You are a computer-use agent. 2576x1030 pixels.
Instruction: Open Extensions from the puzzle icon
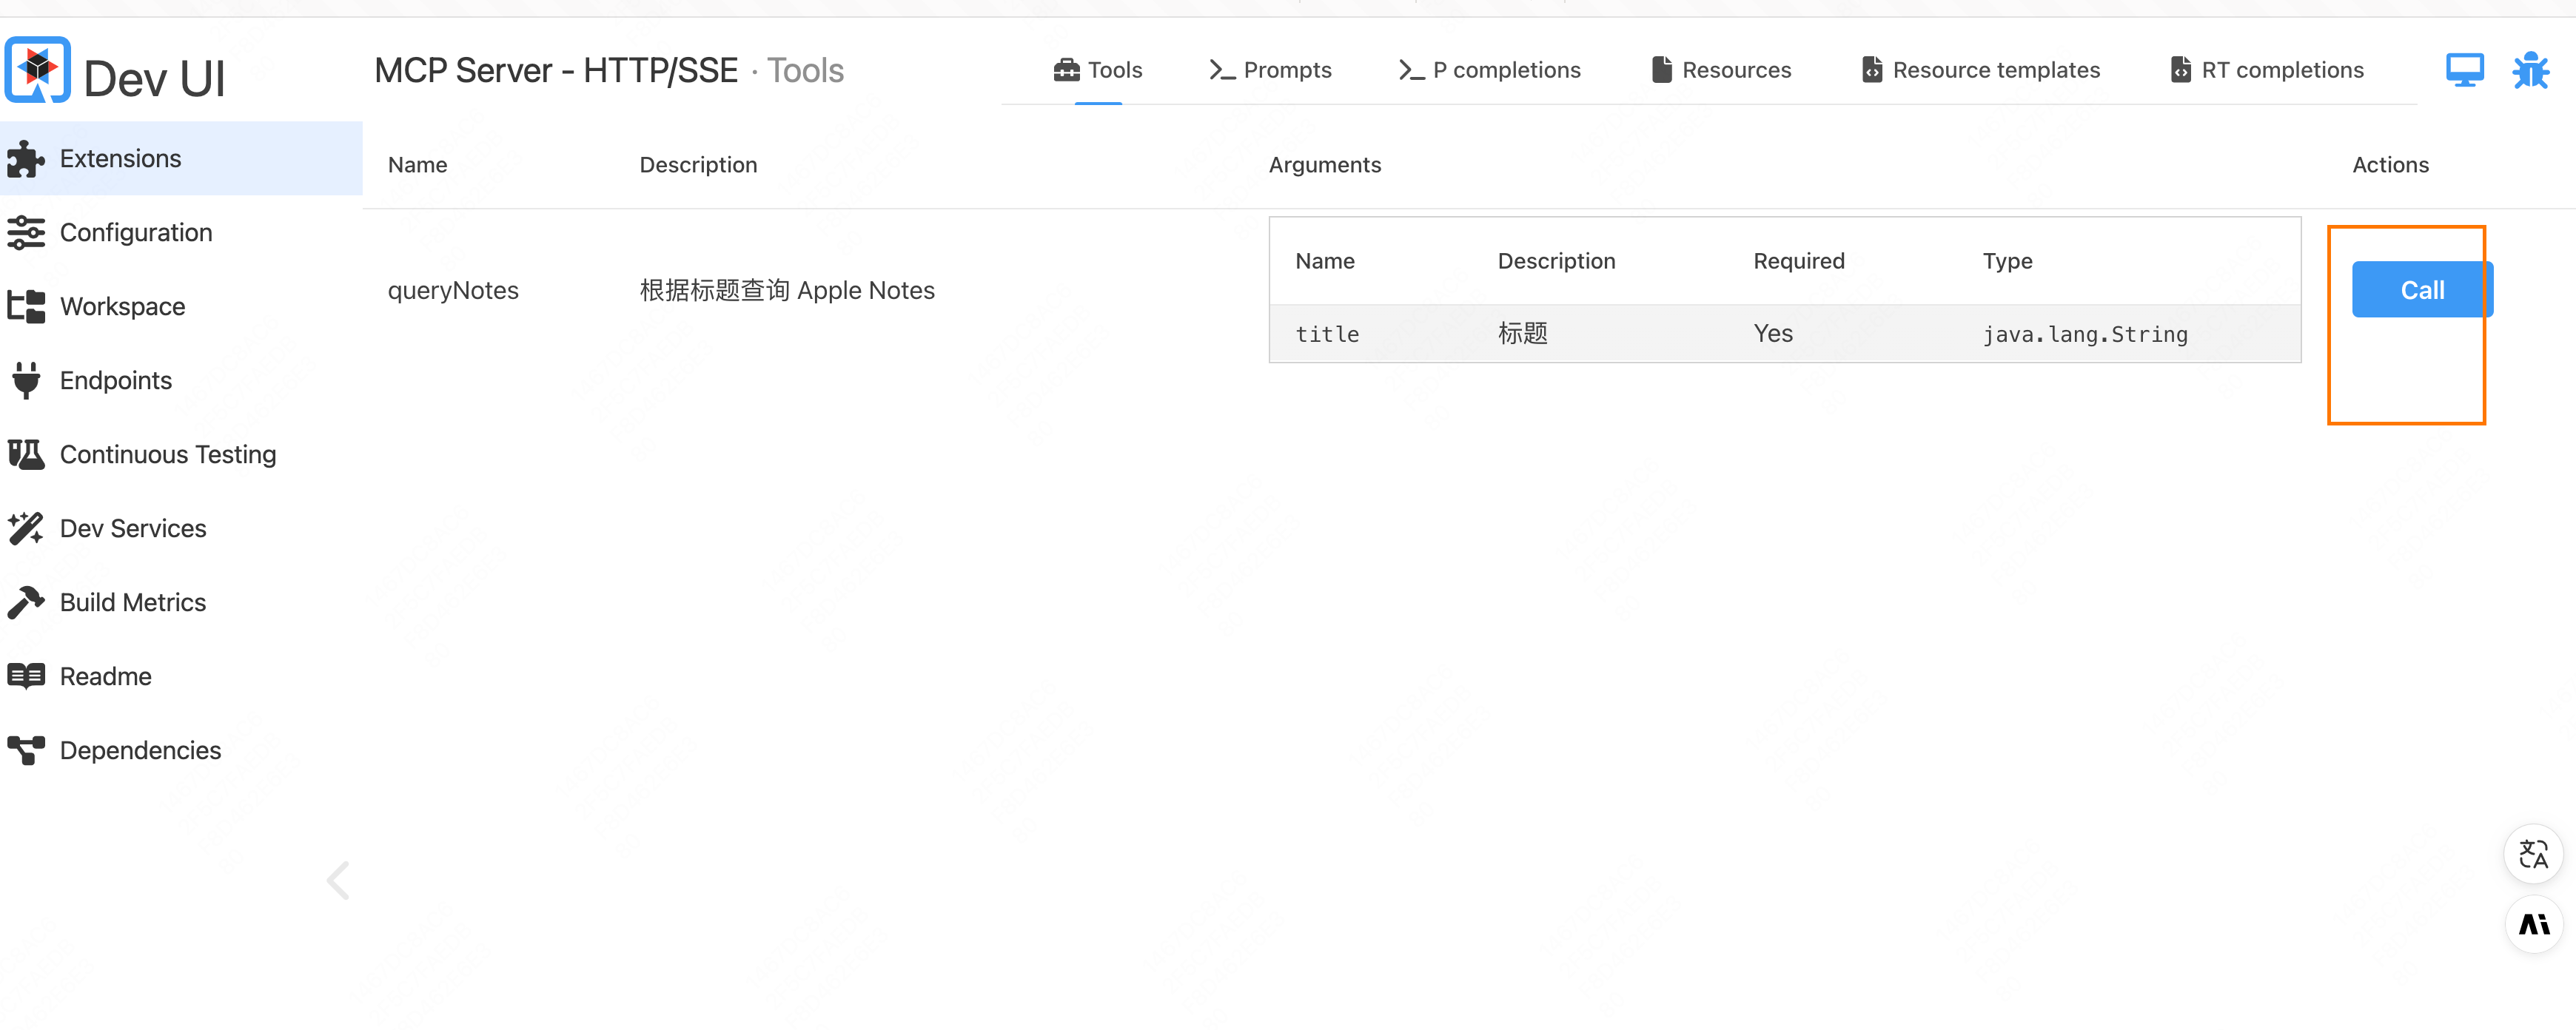[x=26, y=159]
